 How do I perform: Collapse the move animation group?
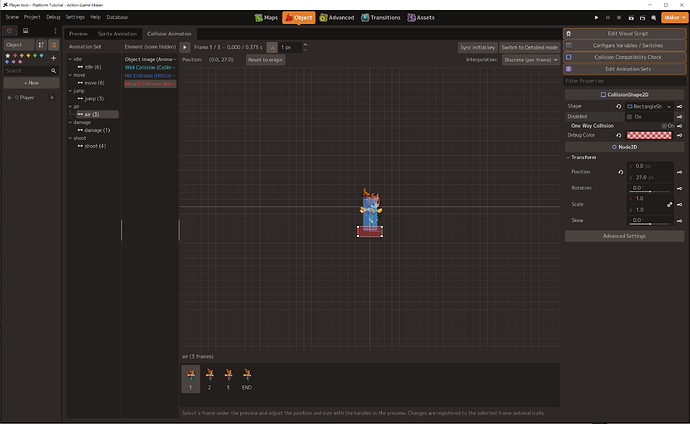(x=70, y=75)
